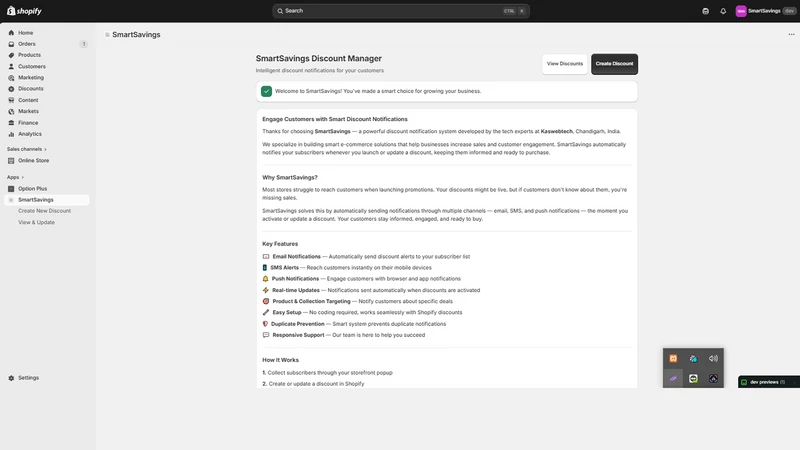Click the Create Discount button
Image resolution: width=800 pixels, height=450 pixels.
[x=614, y=64]
